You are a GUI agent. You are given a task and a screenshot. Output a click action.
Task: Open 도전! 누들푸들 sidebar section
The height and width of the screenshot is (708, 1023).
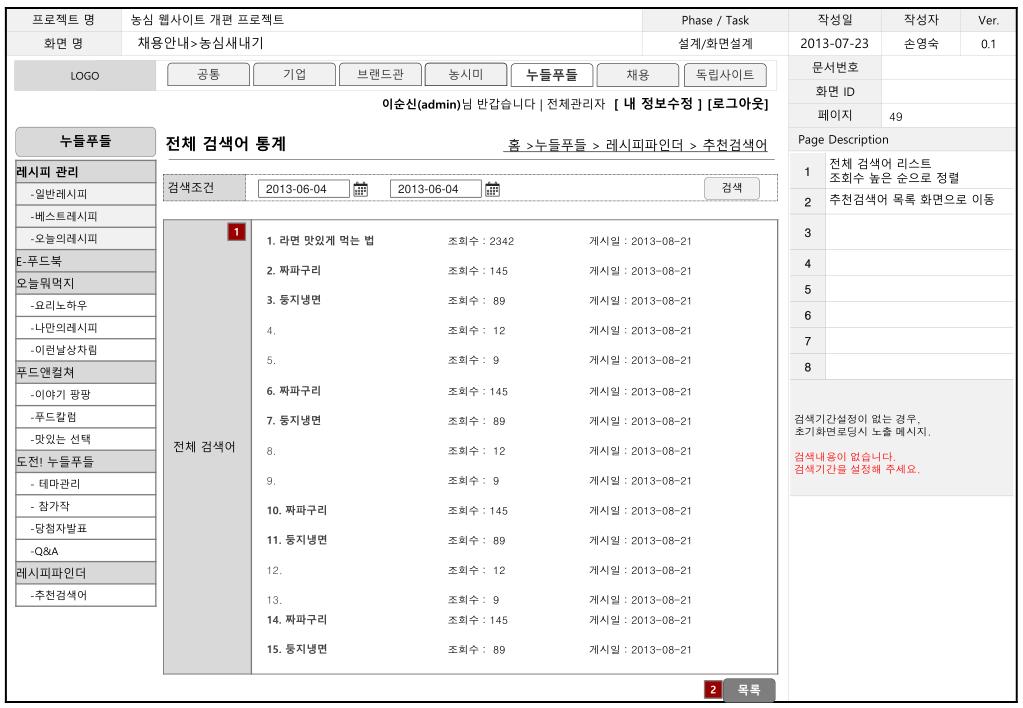[x=85, y=461]
